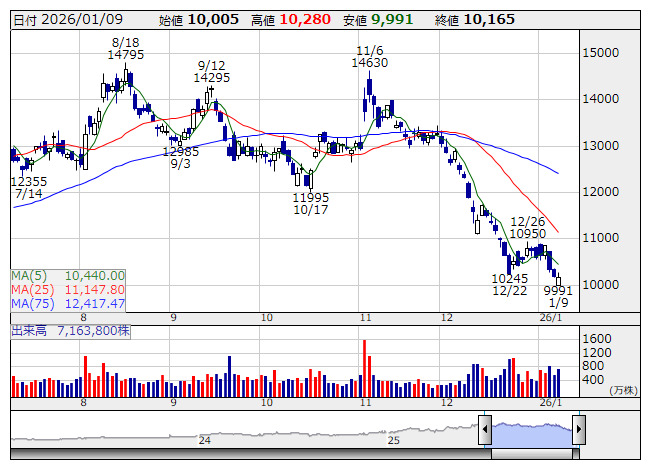Select the 12/26 10950 high label
The width and height of the screenshot is (653, 470).
[528, 227]
